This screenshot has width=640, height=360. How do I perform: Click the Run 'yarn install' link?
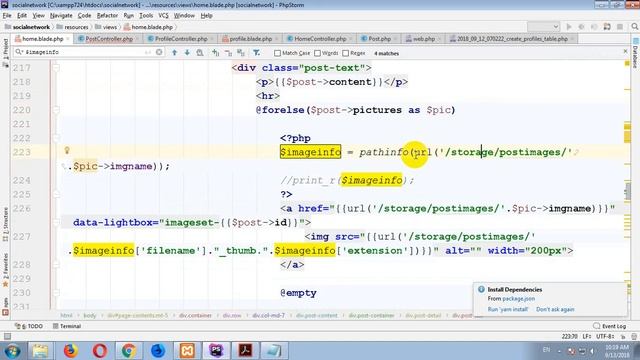pyautogui.click(x=508, y=309)
